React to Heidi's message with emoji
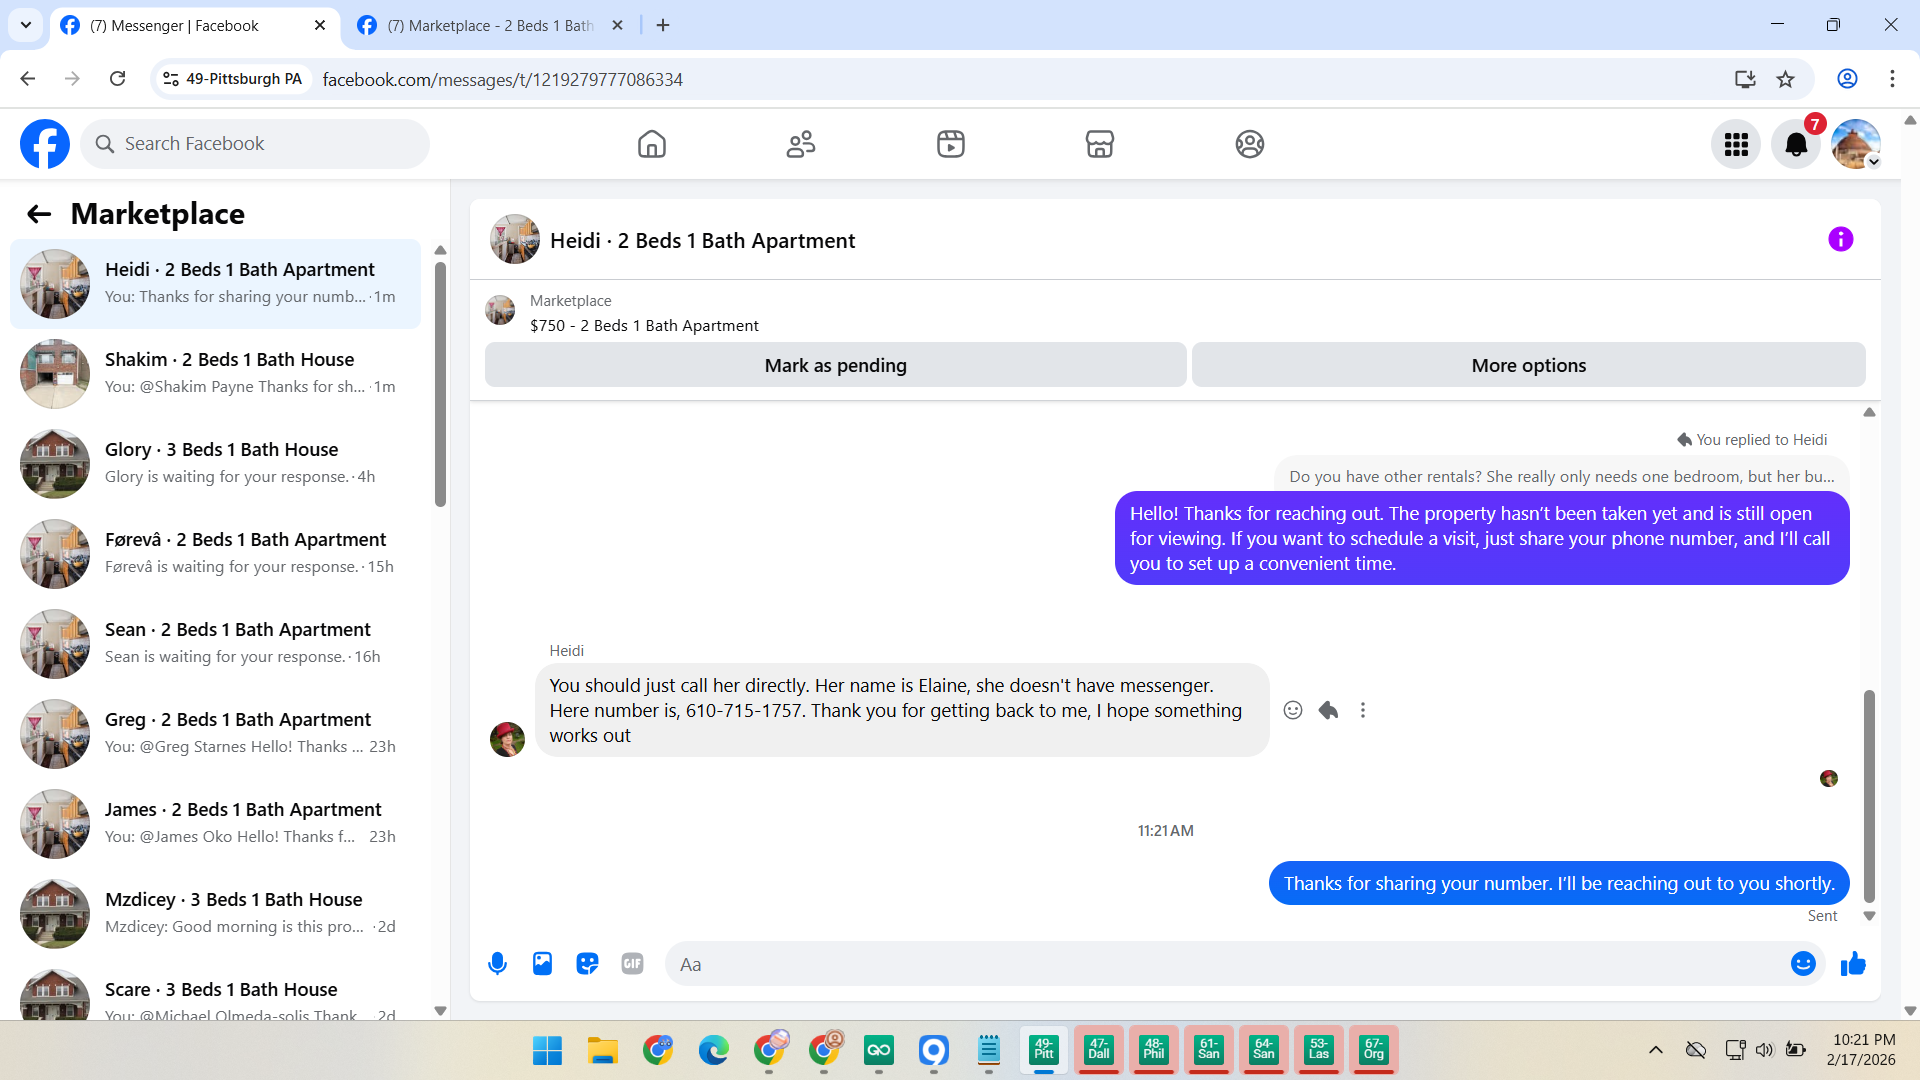 tap(1293, 710)
